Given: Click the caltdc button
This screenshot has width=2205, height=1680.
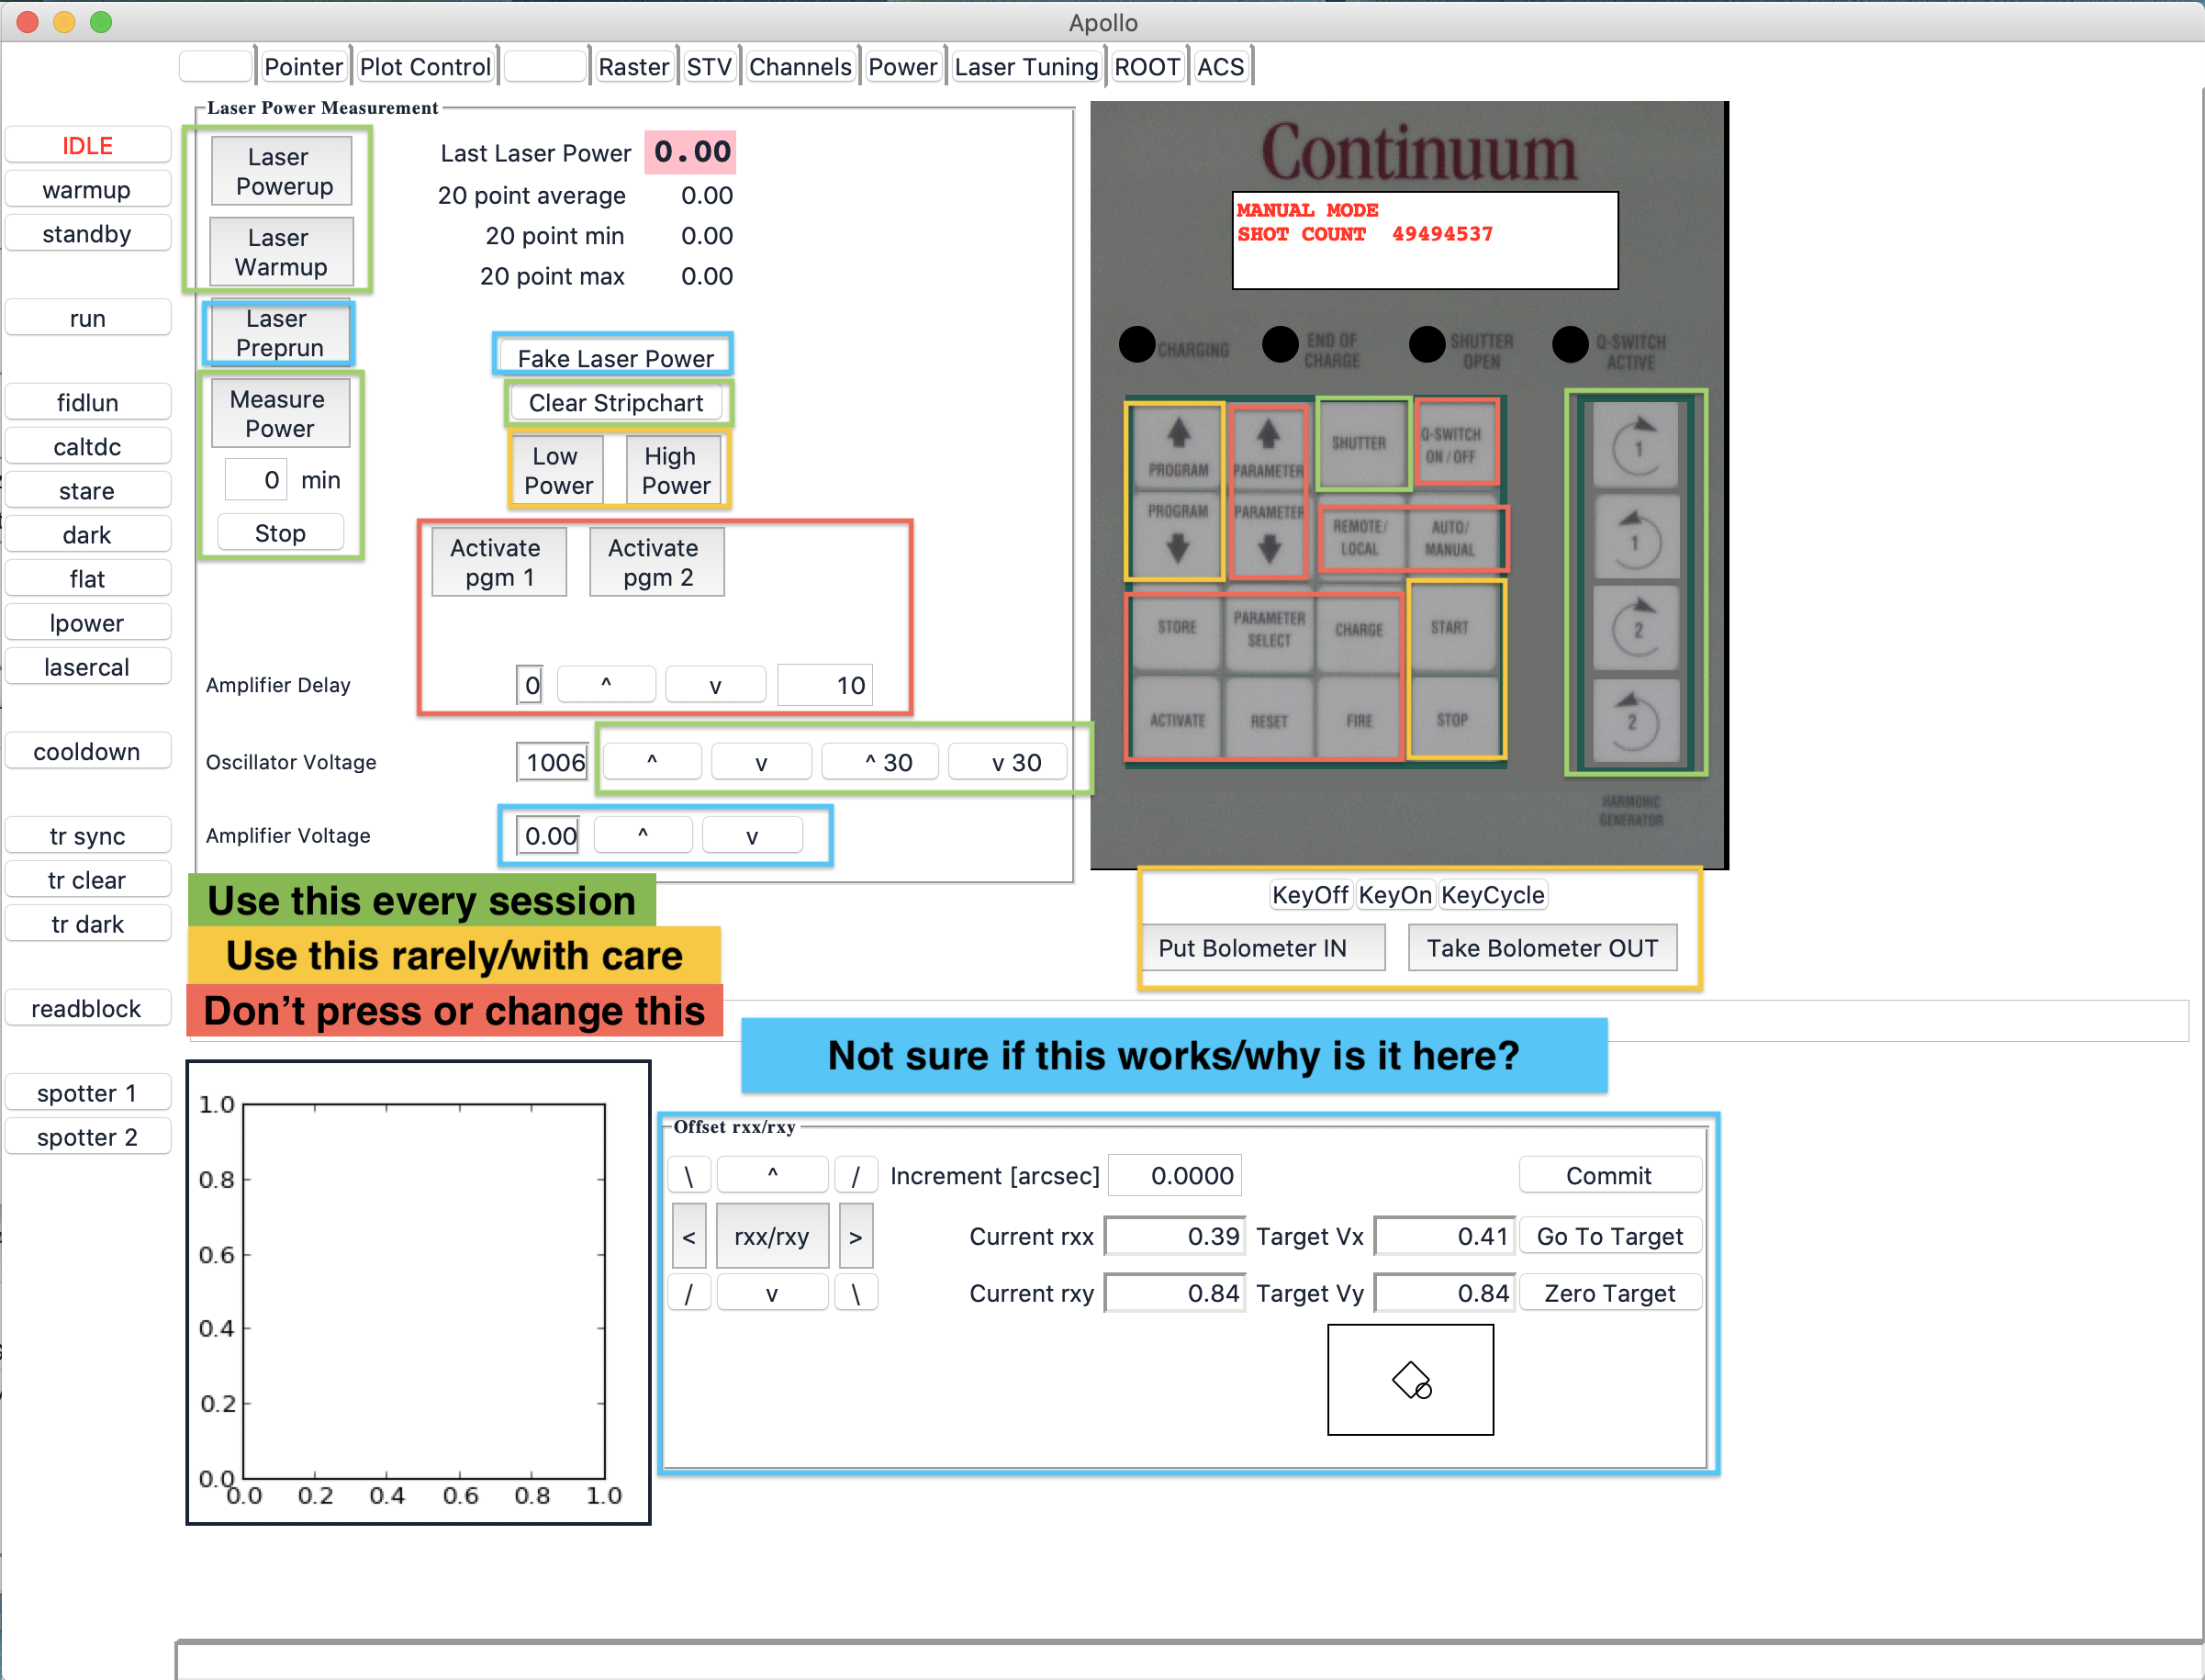Looking at the screenshot, I should click(88, 447).
